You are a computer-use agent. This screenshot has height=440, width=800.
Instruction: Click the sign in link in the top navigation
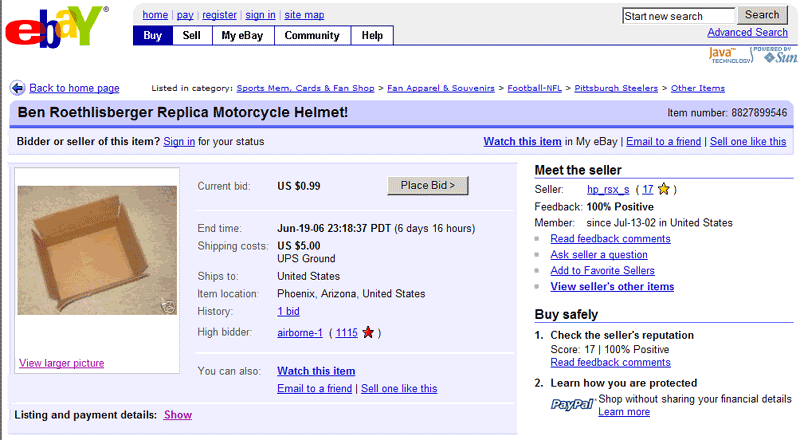coord(260,15)
